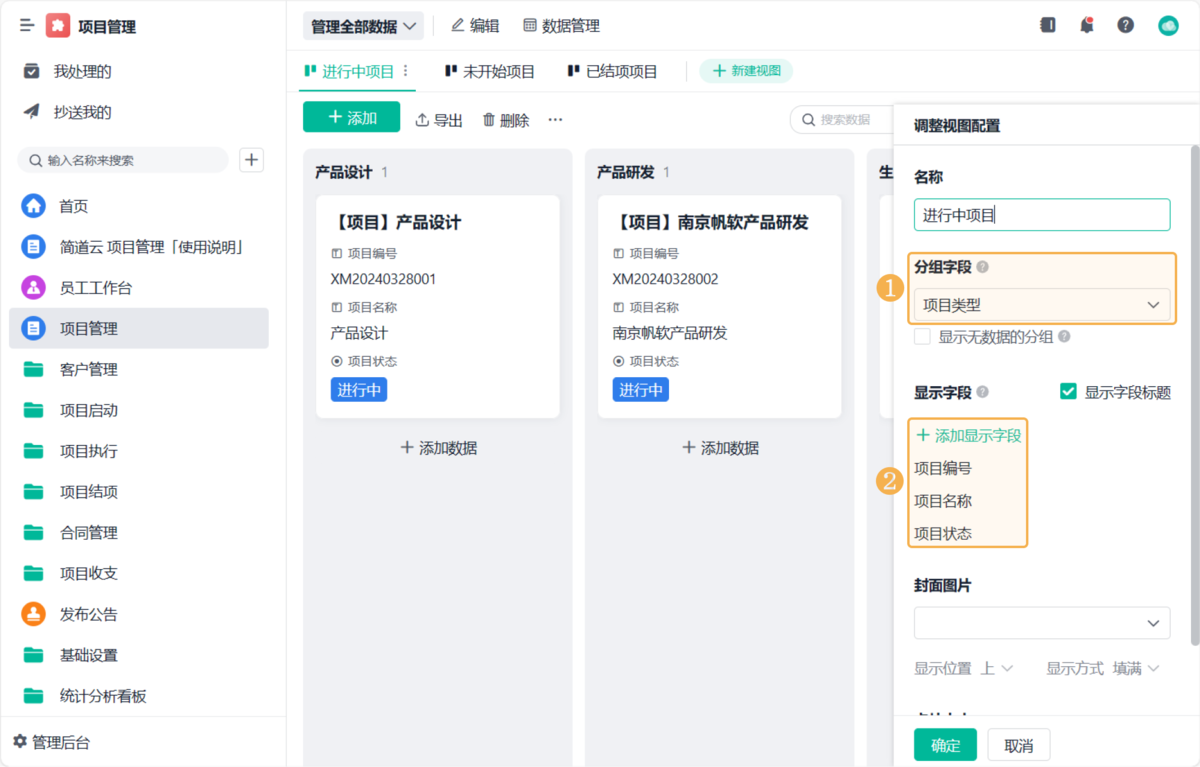Open 抄送我的 paper-plane icon
The height and width of the screenshot is (767, 1200).
[32, 112]
